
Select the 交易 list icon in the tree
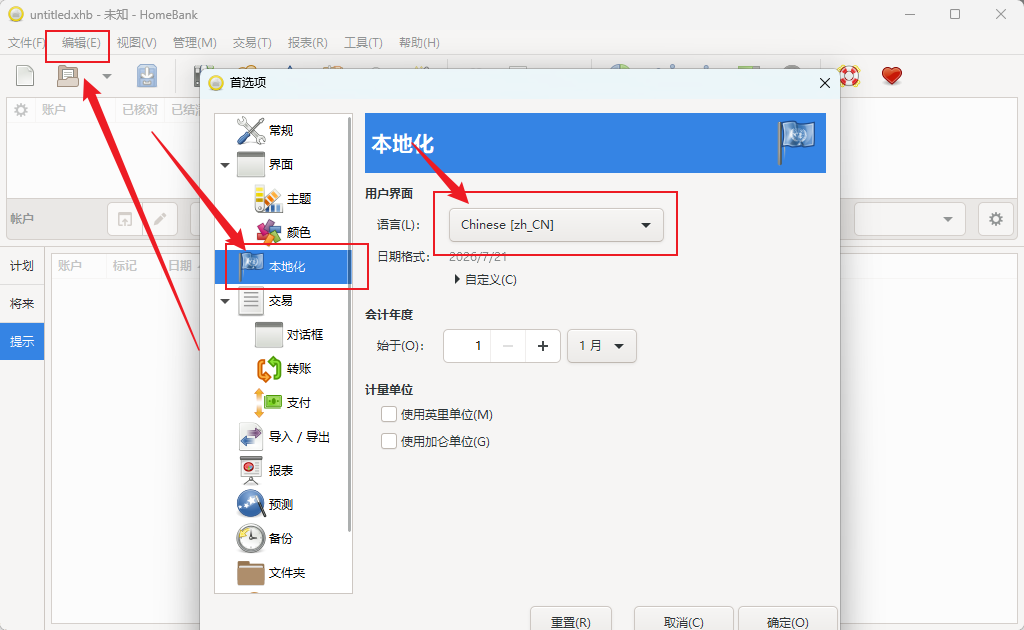[251, 300]
